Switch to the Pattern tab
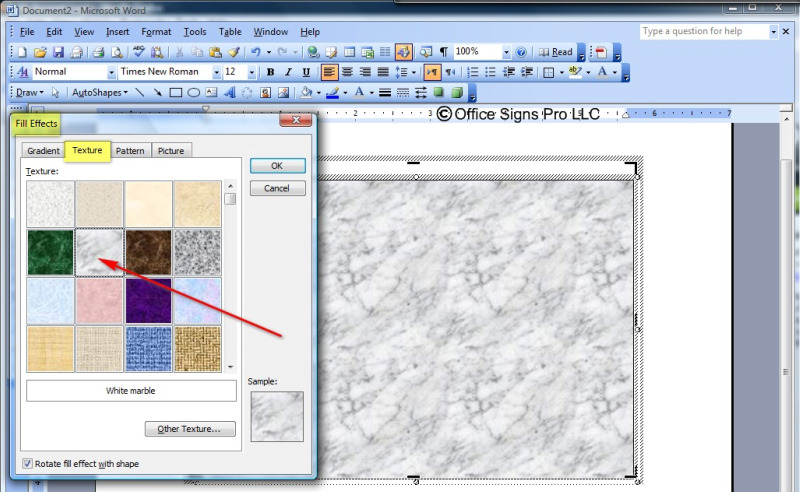This screenshot has width=800, height=492. point(130,151)
